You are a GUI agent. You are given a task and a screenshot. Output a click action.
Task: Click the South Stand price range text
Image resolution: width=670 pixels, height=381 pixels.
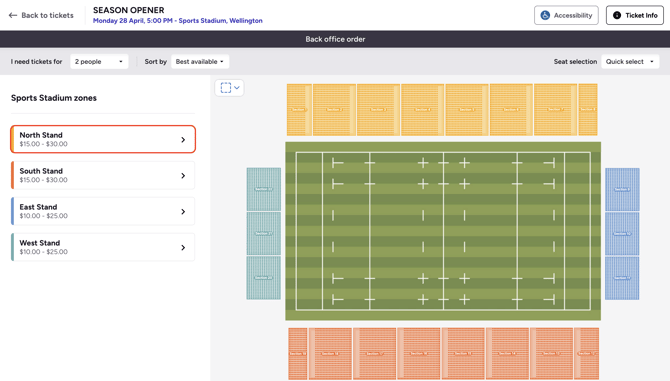44,180
